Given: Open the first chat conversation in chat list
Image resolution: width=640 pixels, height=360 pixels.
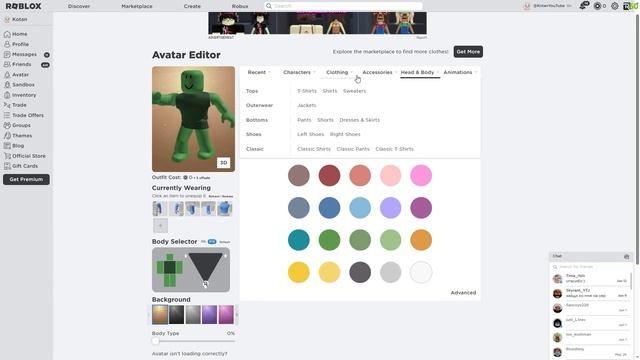Looking at the screenshot, I should pos(590,279).
